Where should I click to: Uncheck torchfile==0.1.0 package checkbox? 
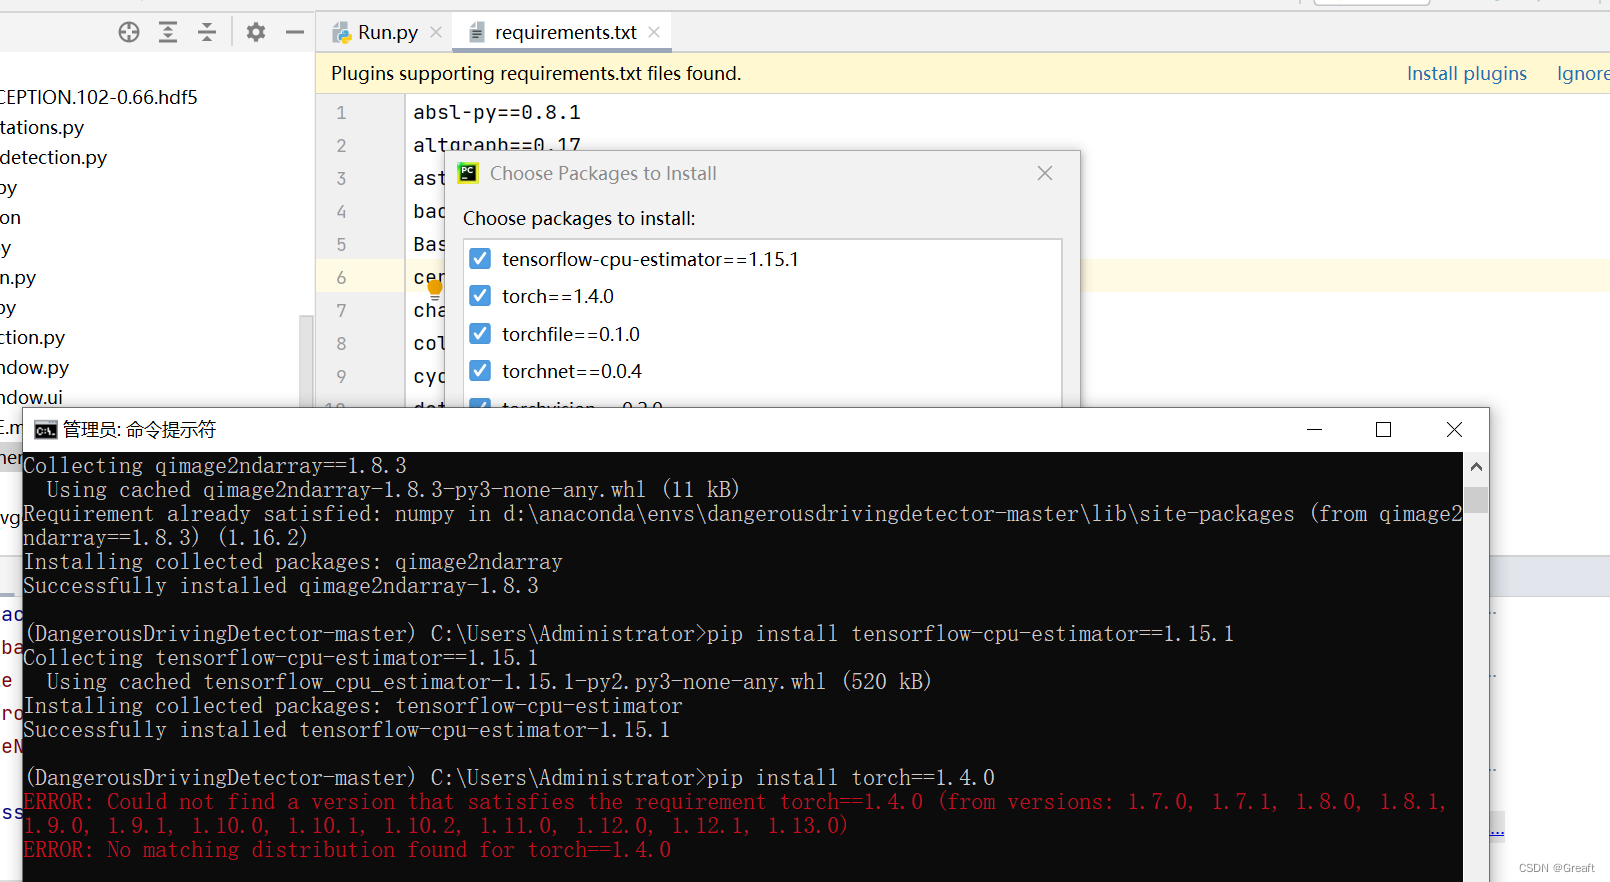[x=480, y=334]
